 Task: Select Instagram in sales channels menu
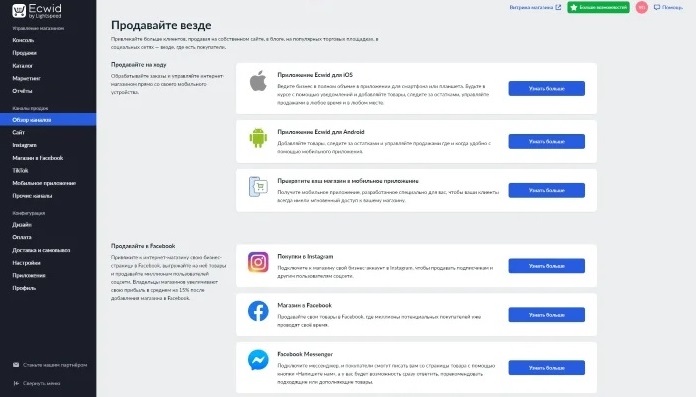pyautogui.click(x=24, y=145)
